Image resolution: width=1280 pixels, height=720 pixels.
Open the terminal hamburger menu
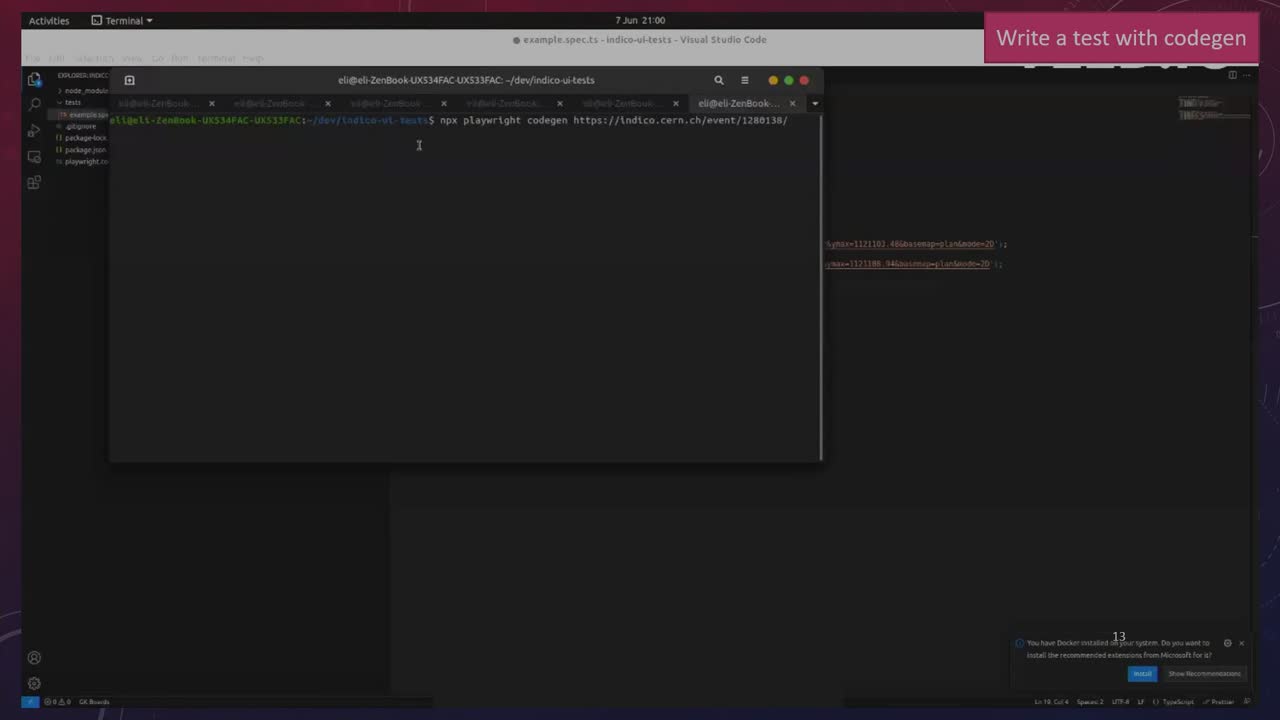[744, 80]
